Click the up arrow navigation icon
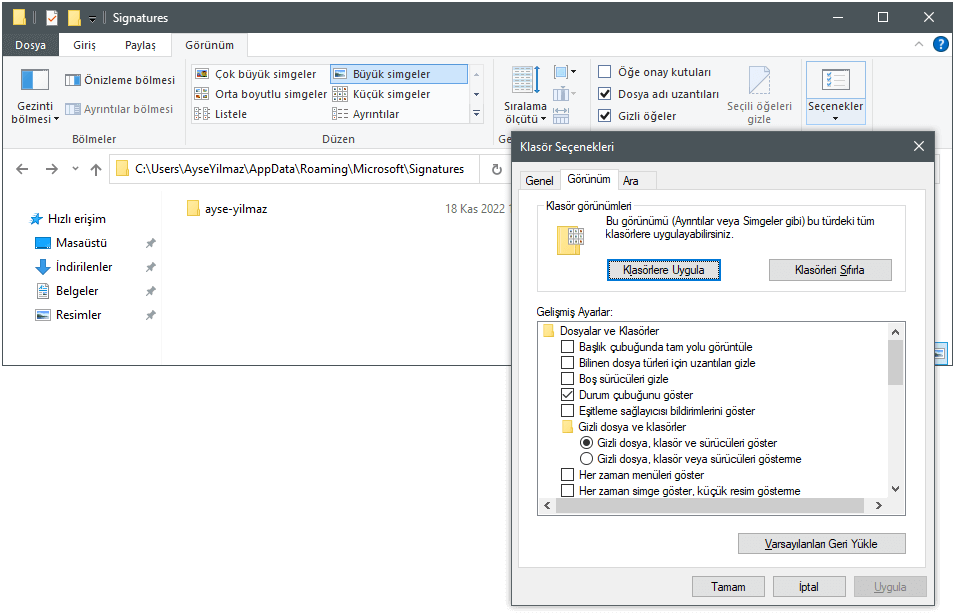954x615 pixels. click(96, 170)
